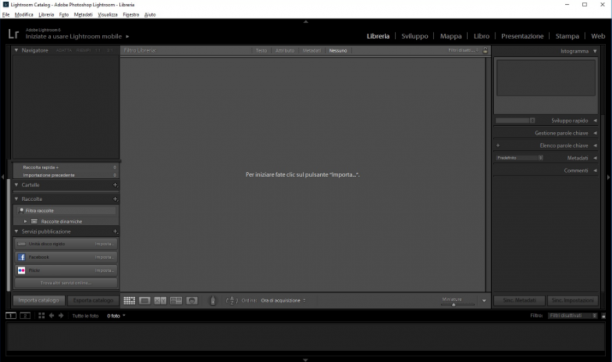This screenshot has height=362, width=612.
Task: Expand Raccolte dinamiche tree arrow
Action: 25,221
